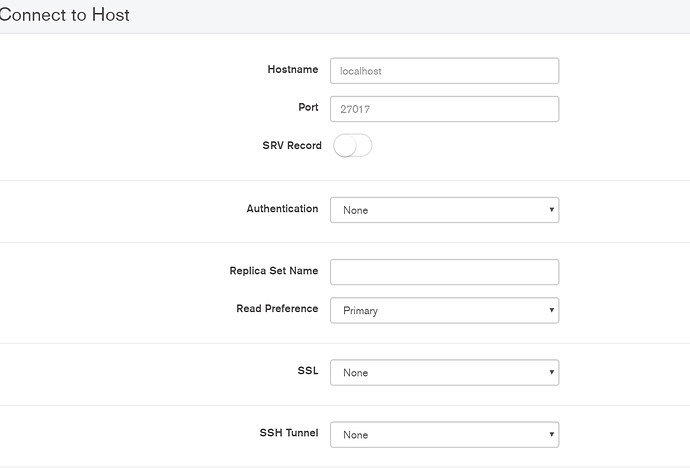Click the "Port" field label
This screenshot has width=690, height=468.
(306, 107)
